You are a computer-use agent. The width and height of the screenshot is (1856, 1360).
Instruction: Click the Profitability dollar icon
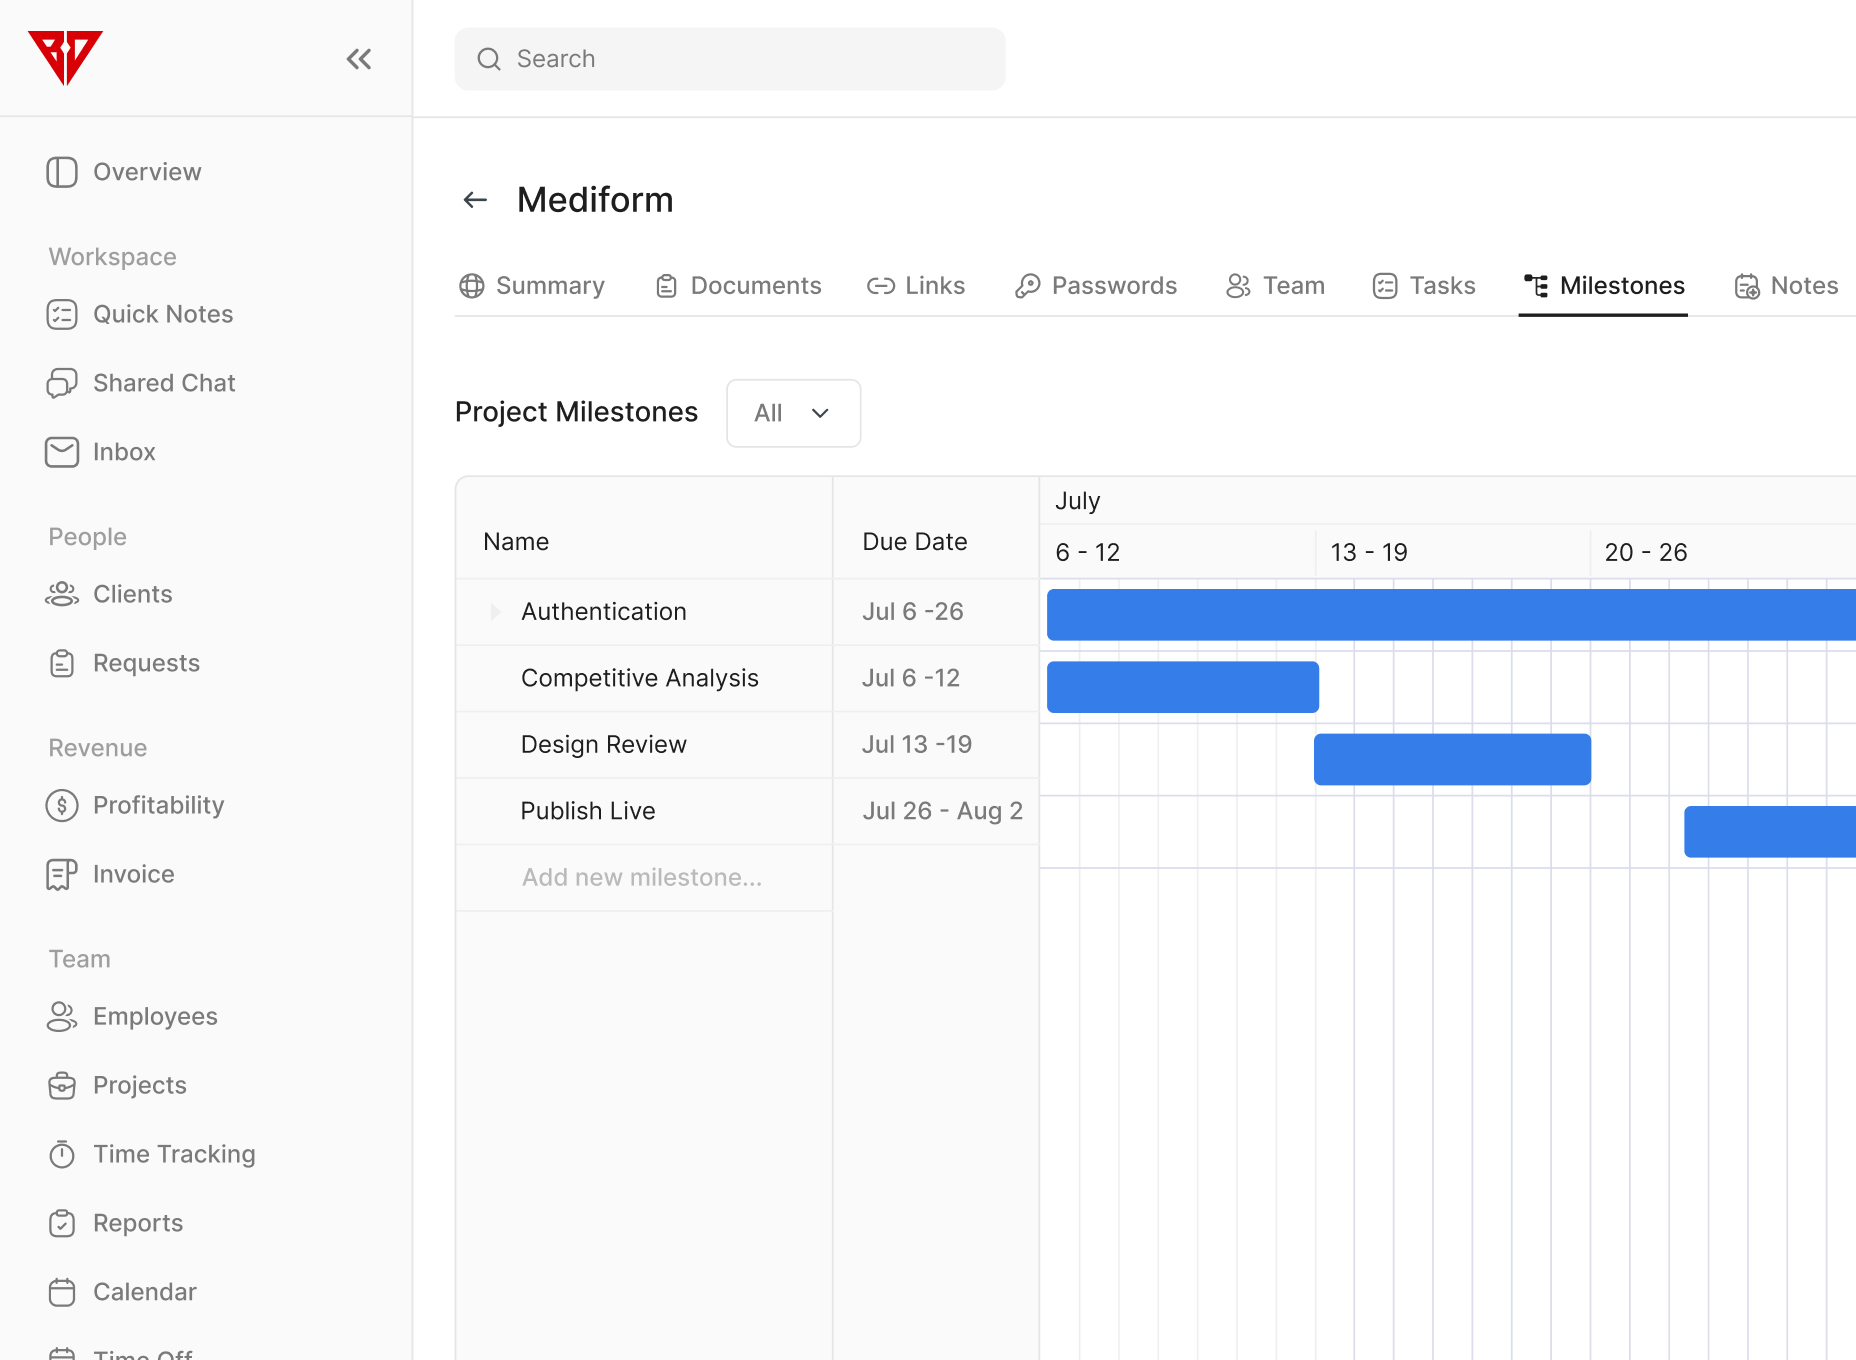click(x=62, y=805)
